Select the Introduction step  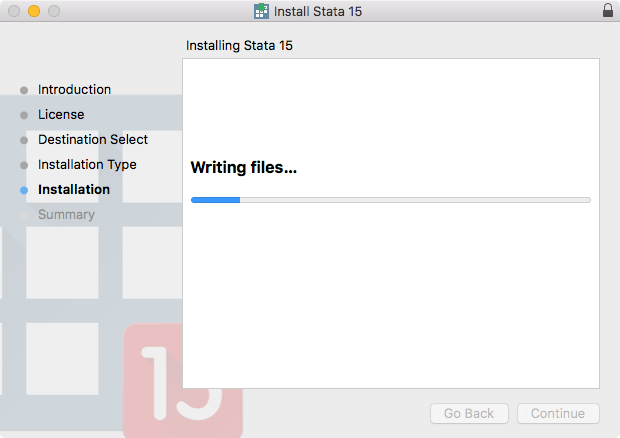(x=74, y=89)
